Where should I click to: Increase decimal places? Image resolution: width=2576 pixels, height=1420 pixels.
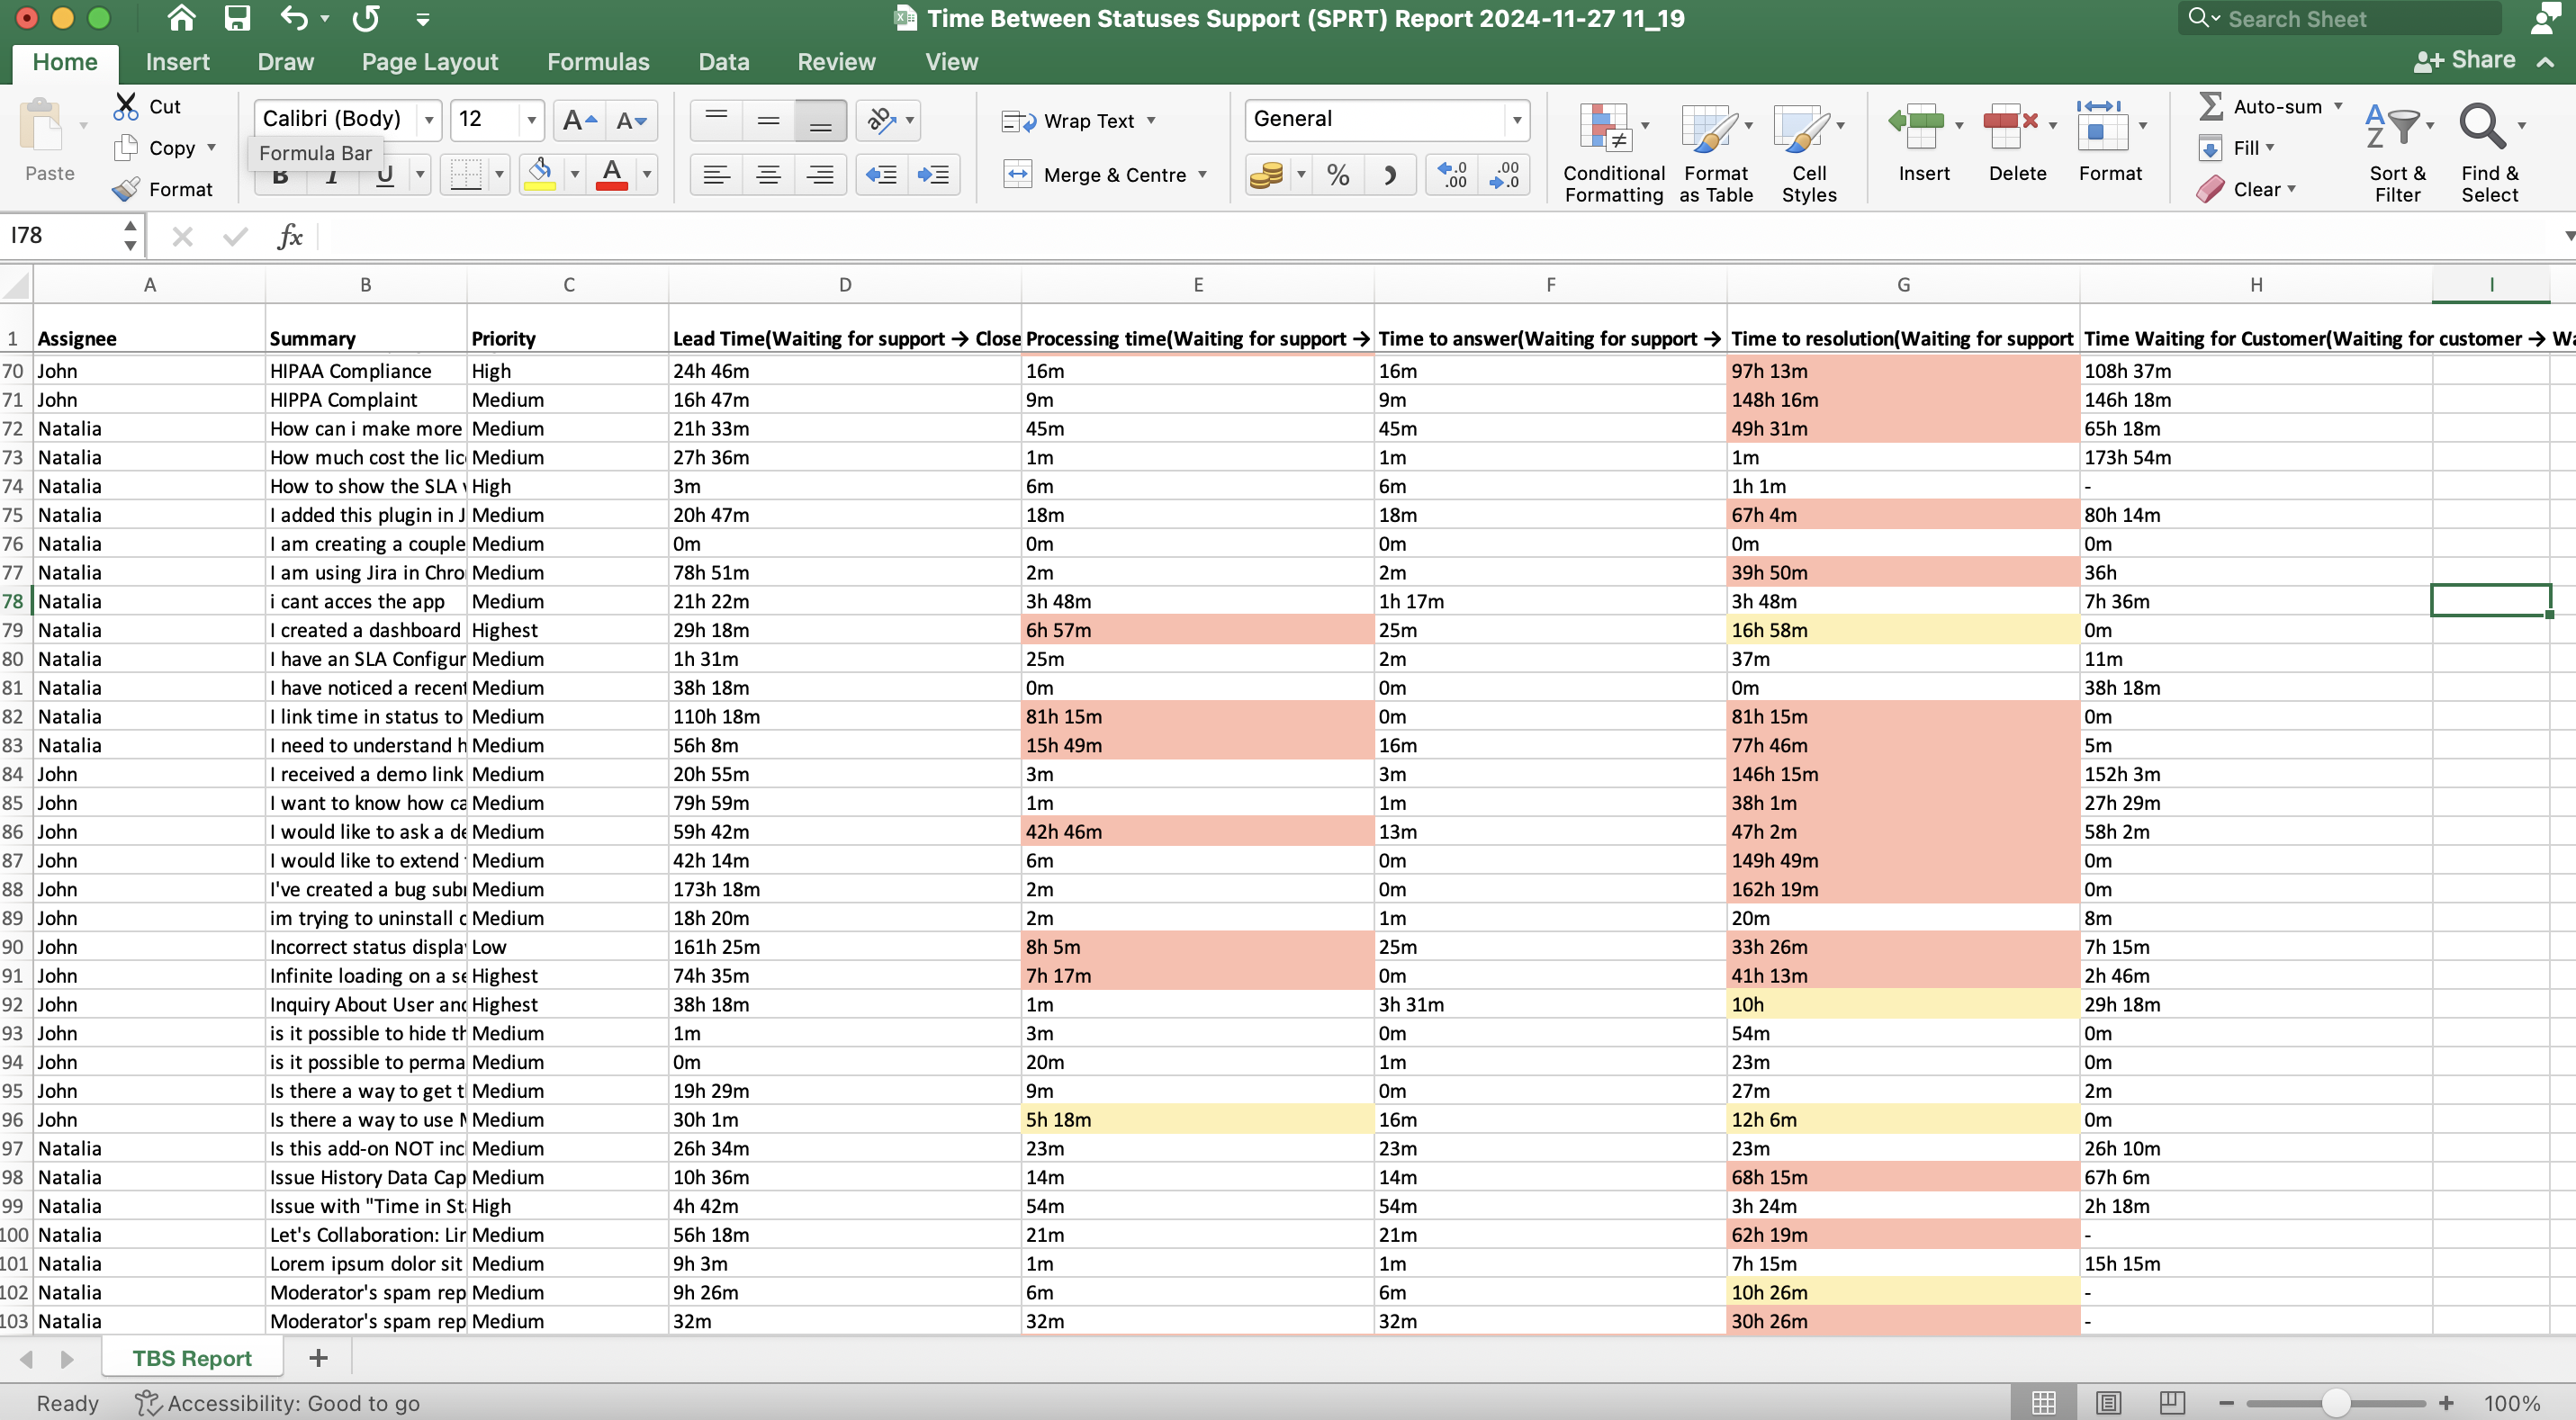point(1452,174)
